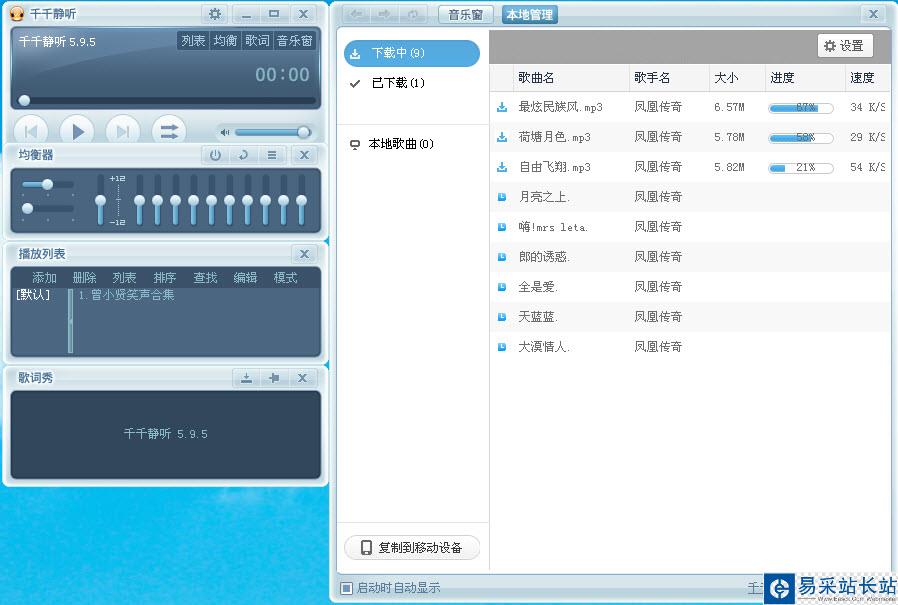The height and width of the screenshot is (605, 898).
Task: Open the 排序 sort menu
Action: (164, 278)
